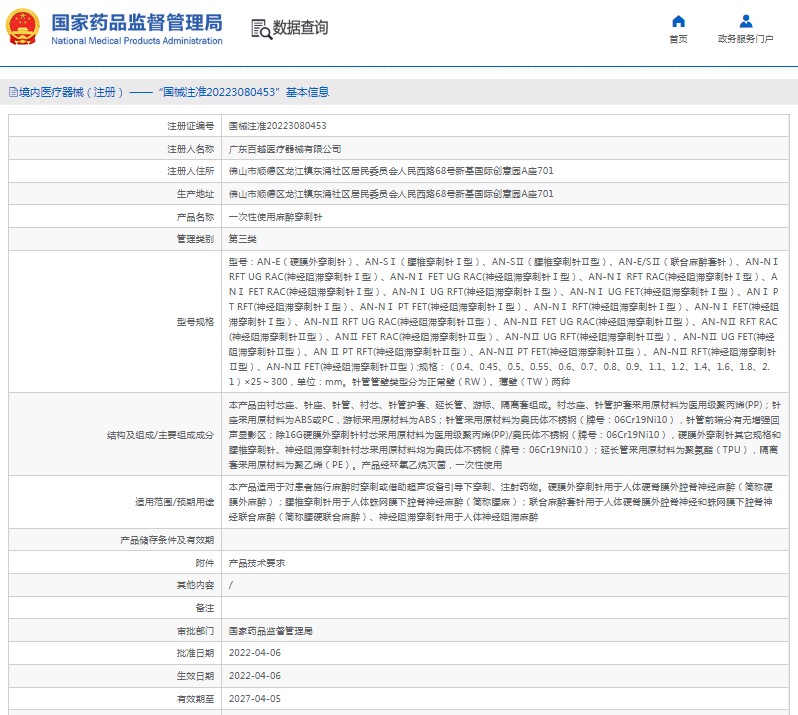Click the National Medical Products Administration text
This screenshot has height=715, width=798.
(x=137, y=41)
